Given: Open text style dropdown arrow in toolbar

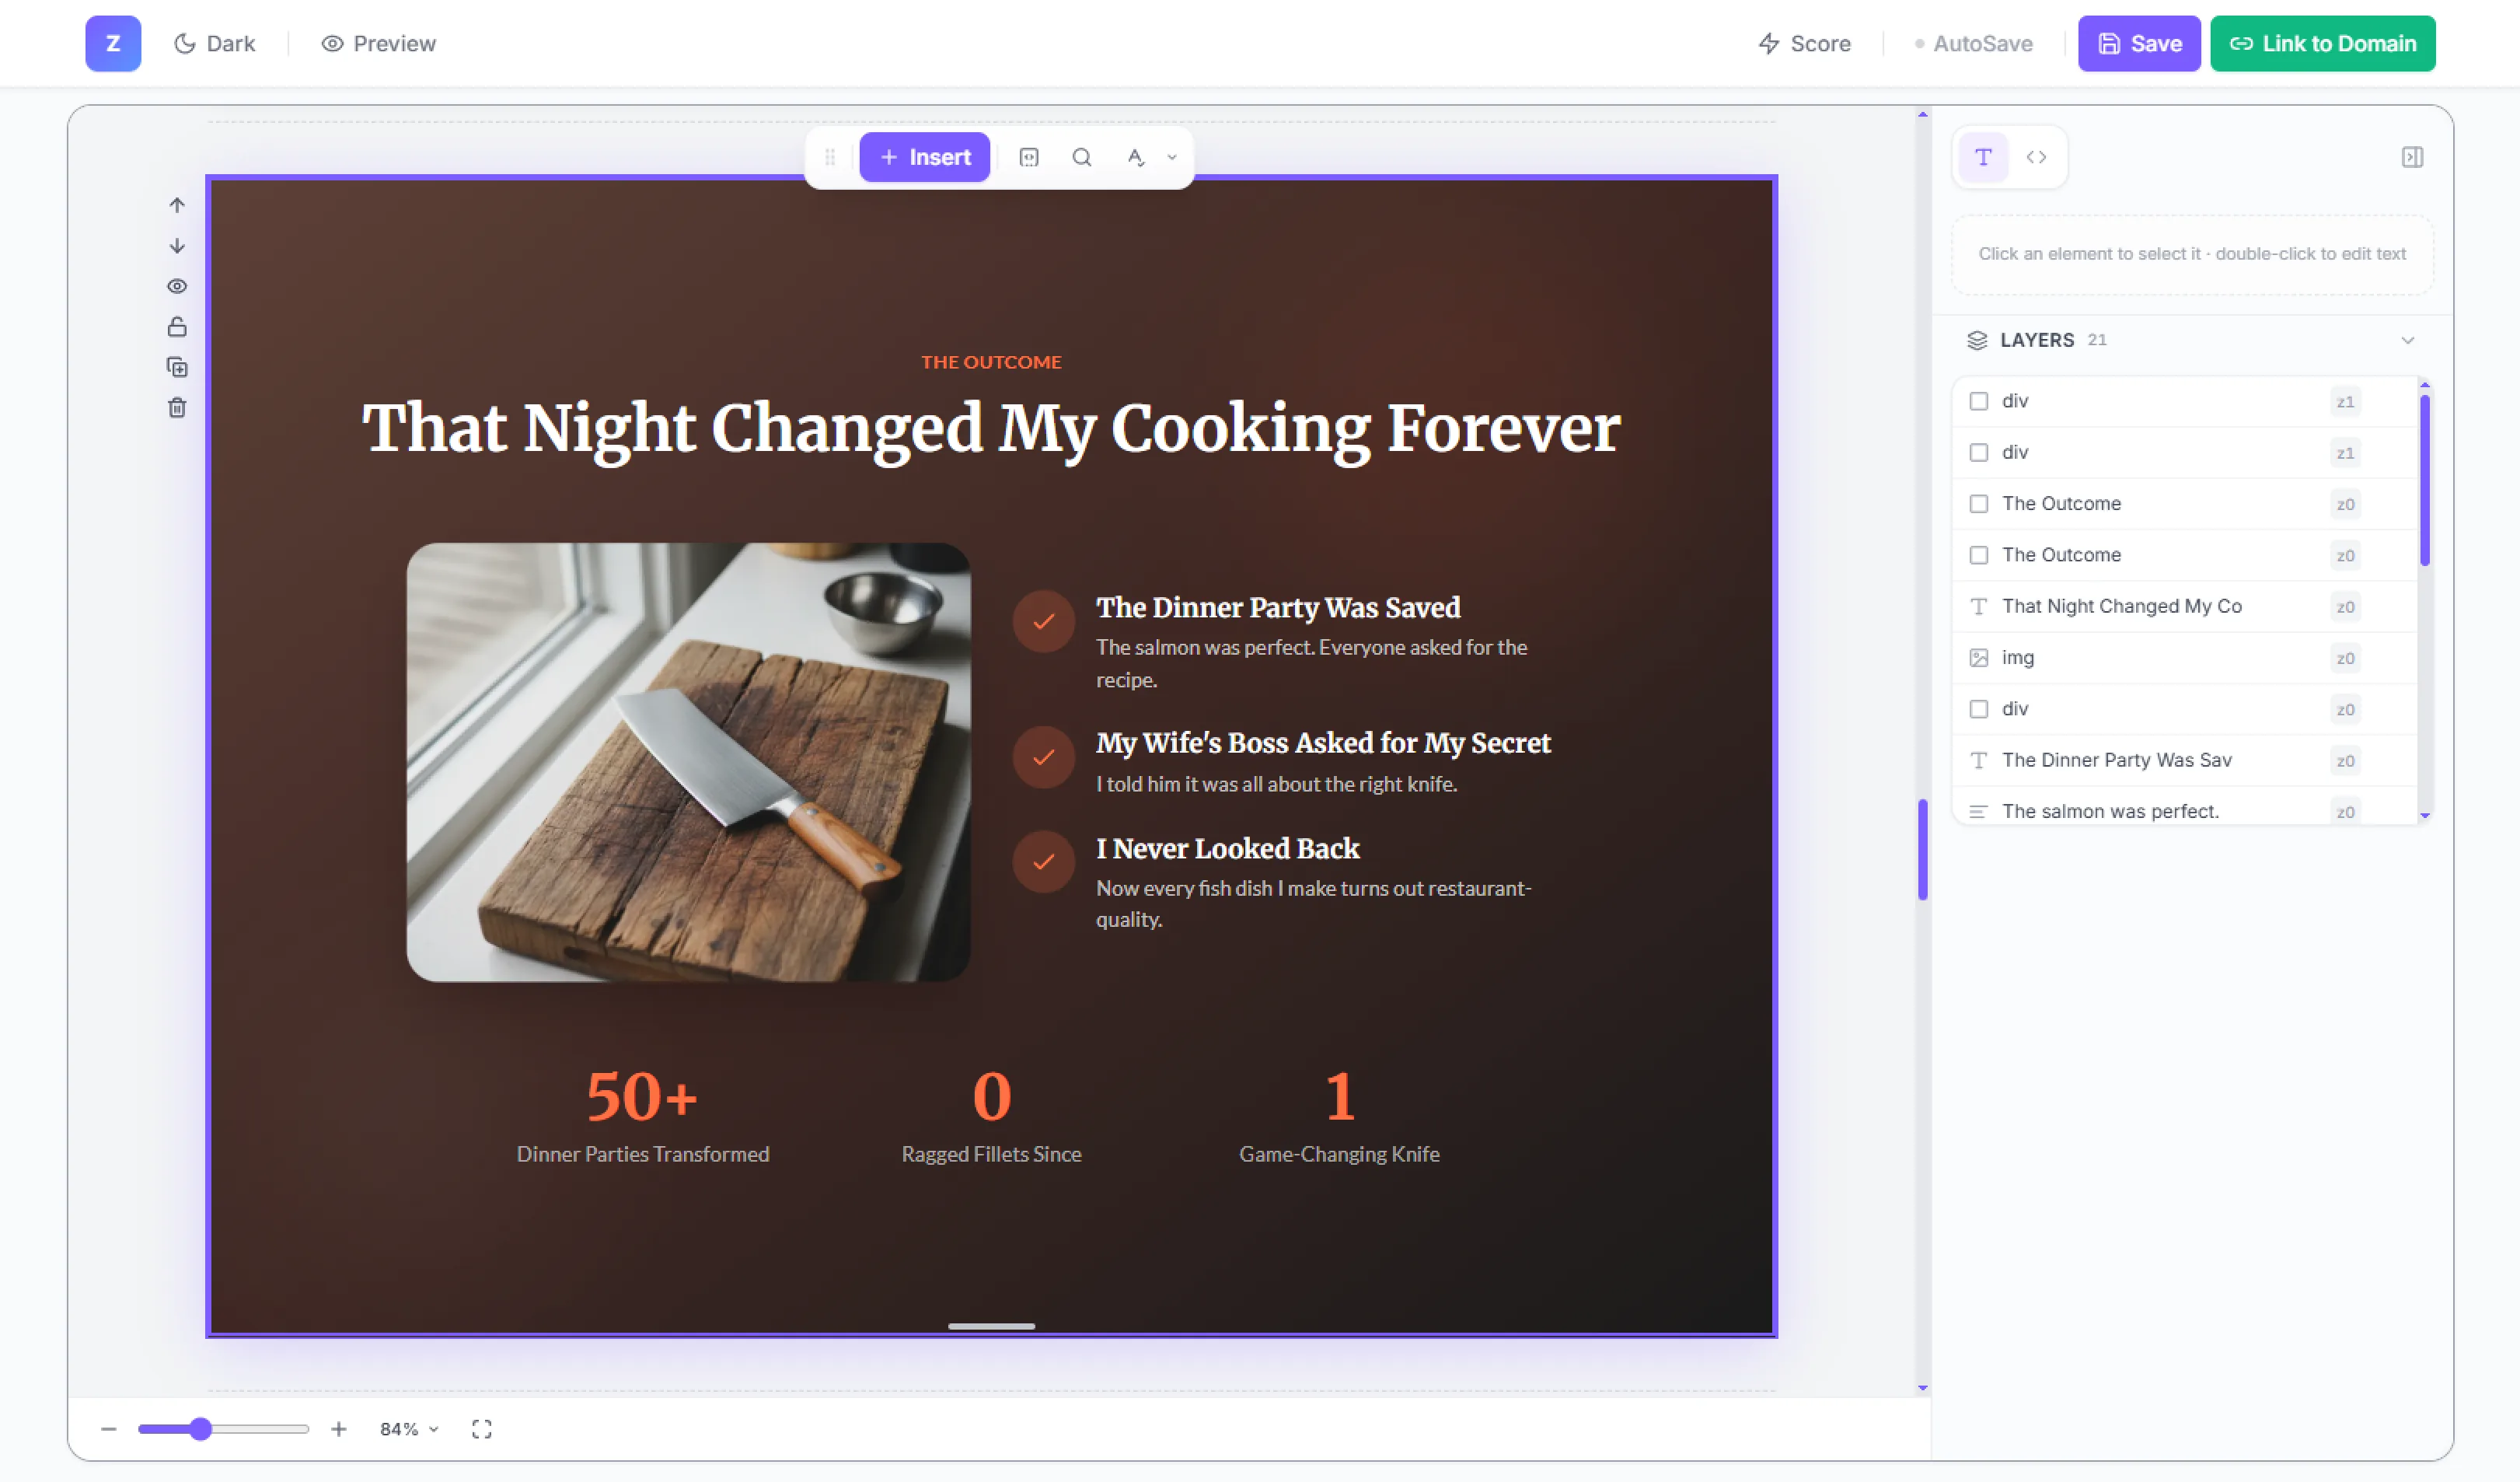Looking at the screenshot, I should click(1172, 157).
